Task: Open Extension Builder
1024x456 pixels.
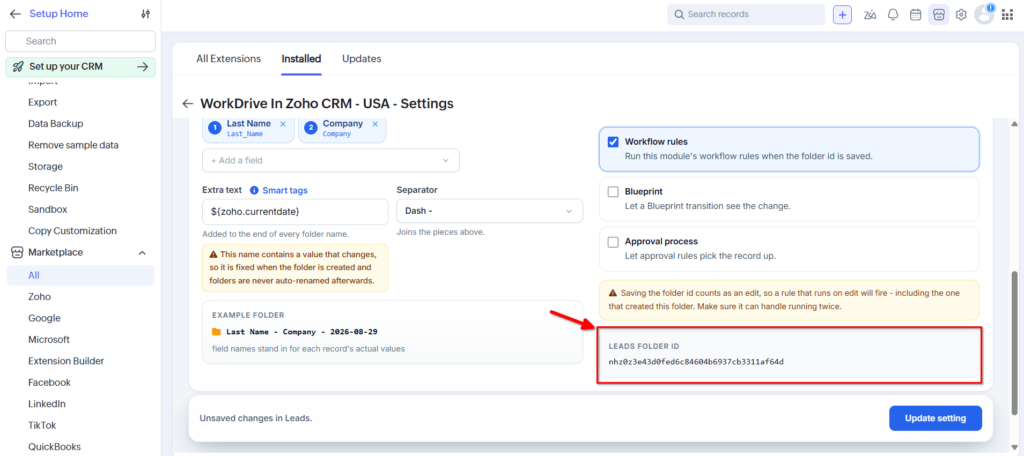Action: pos(66,361)
